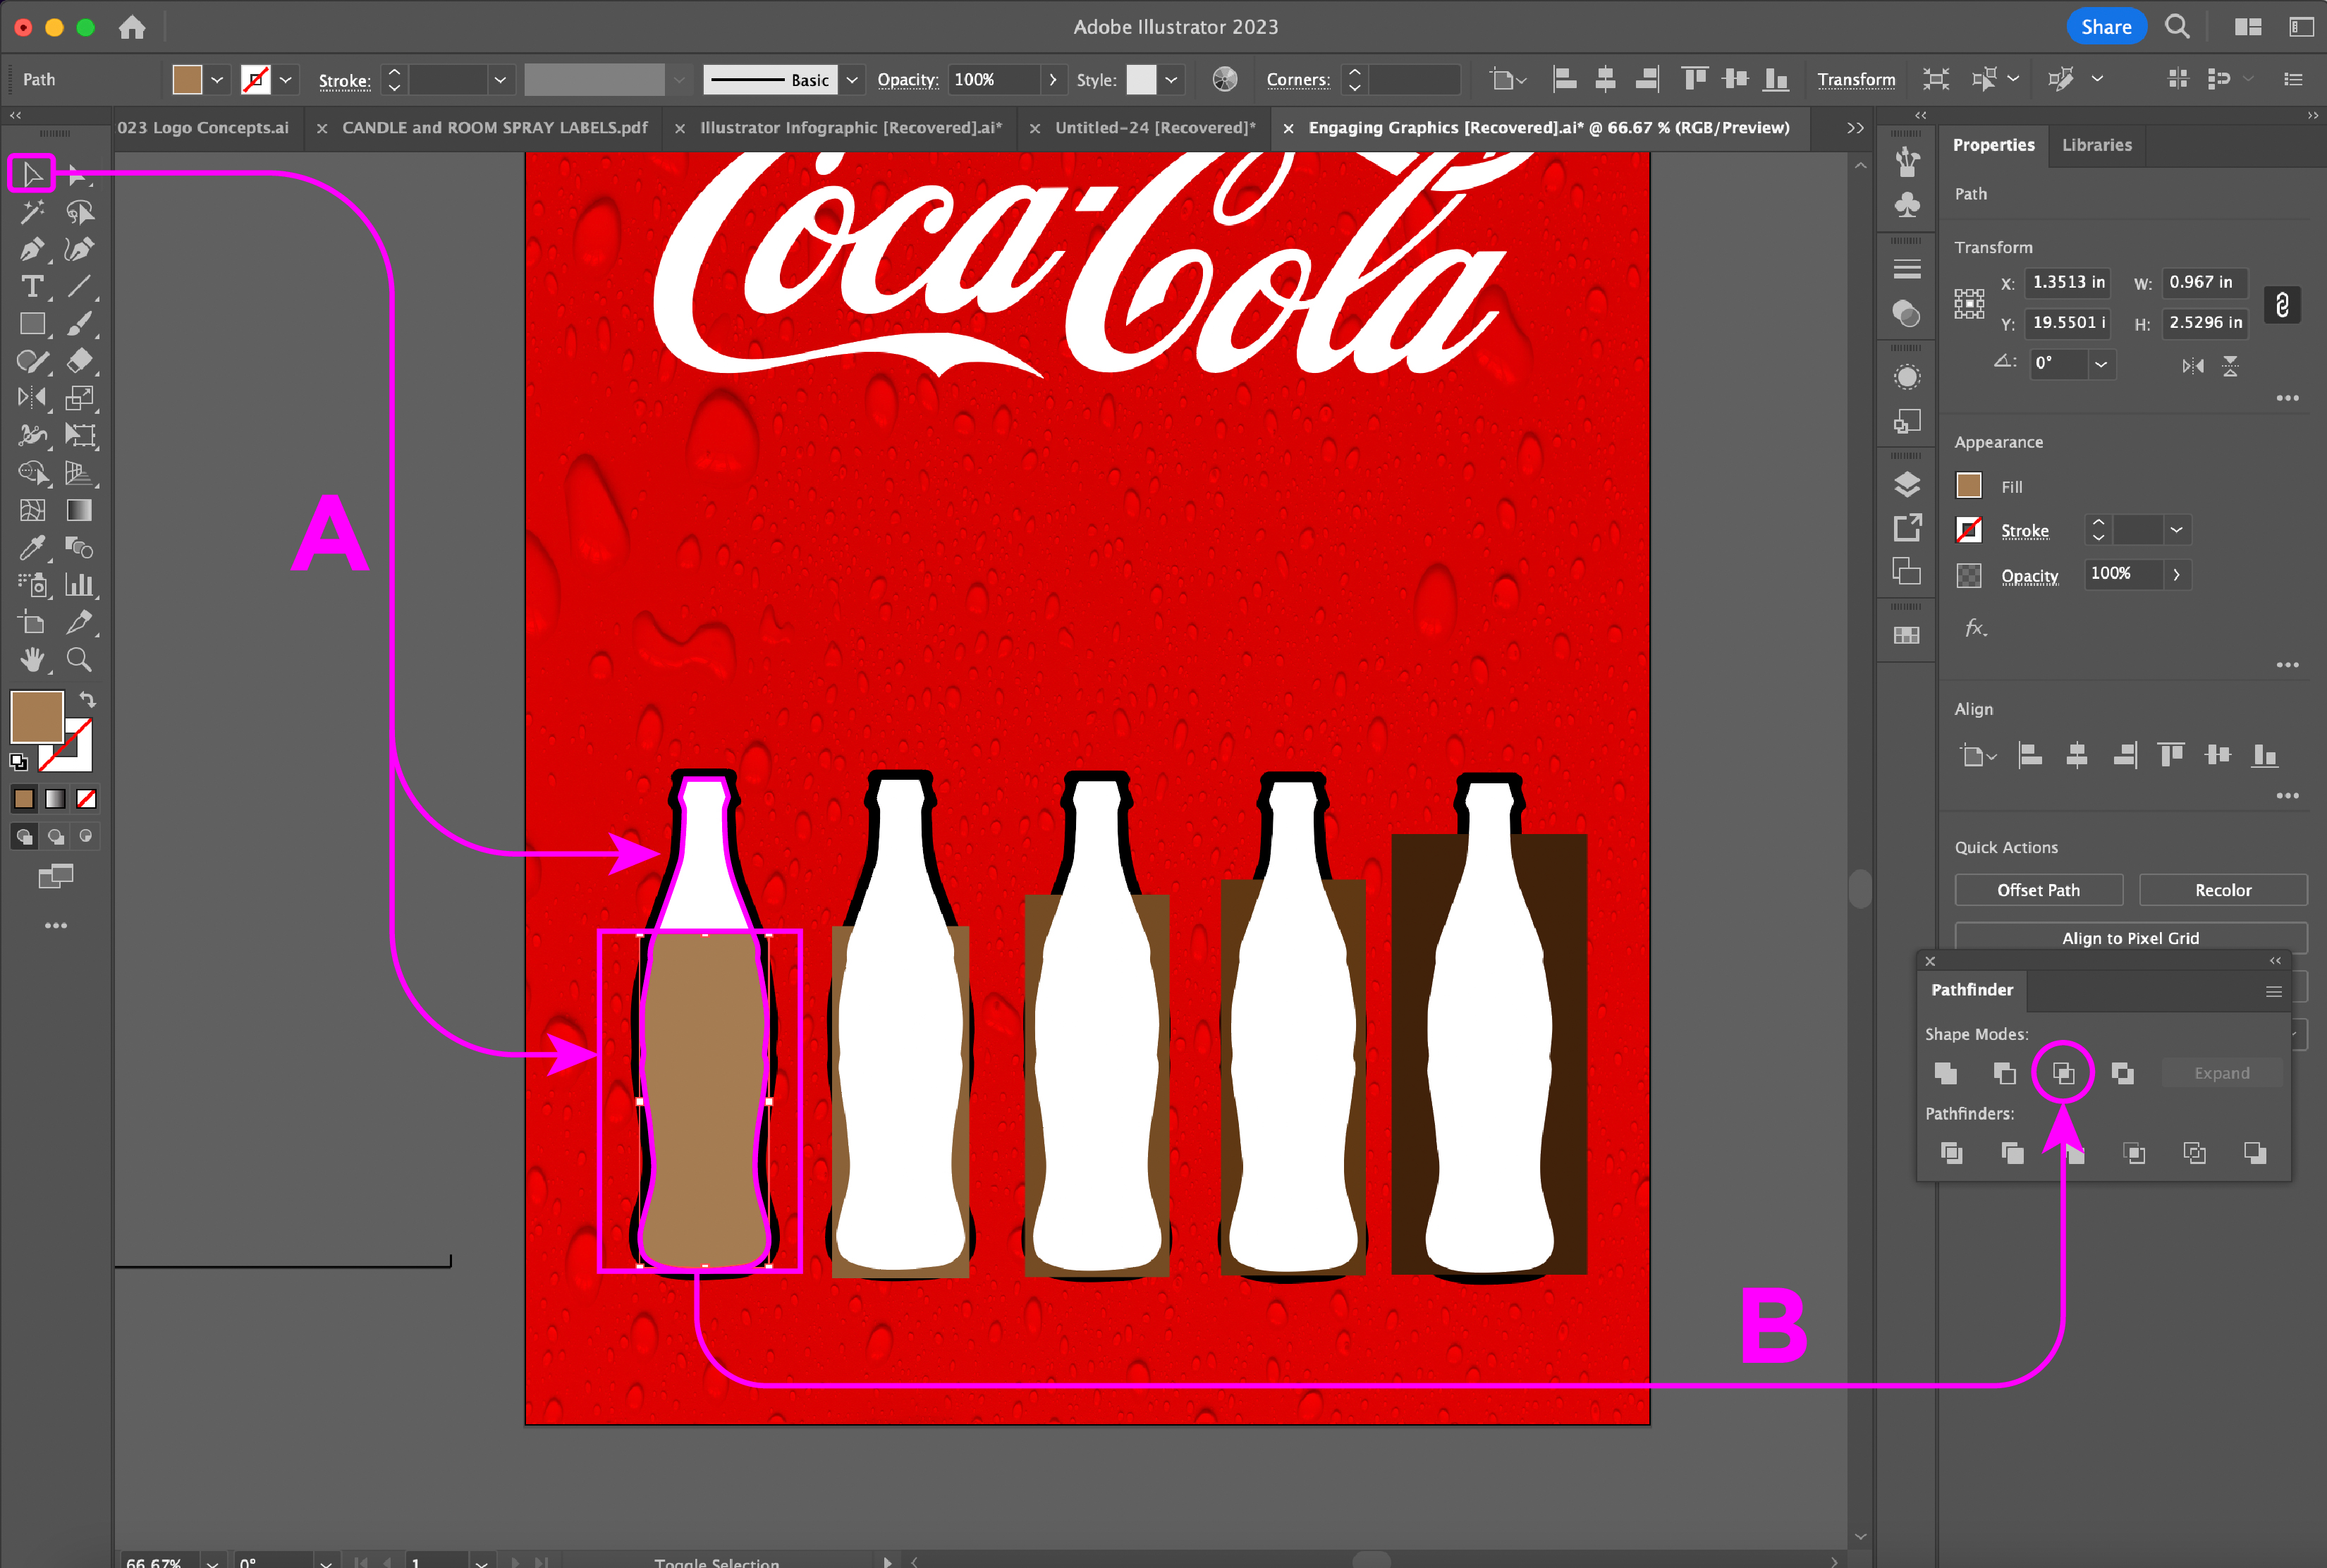Expand the rotation angle dropdown
This screenshot has width=2327, height=1568.
click(2101, 364)
